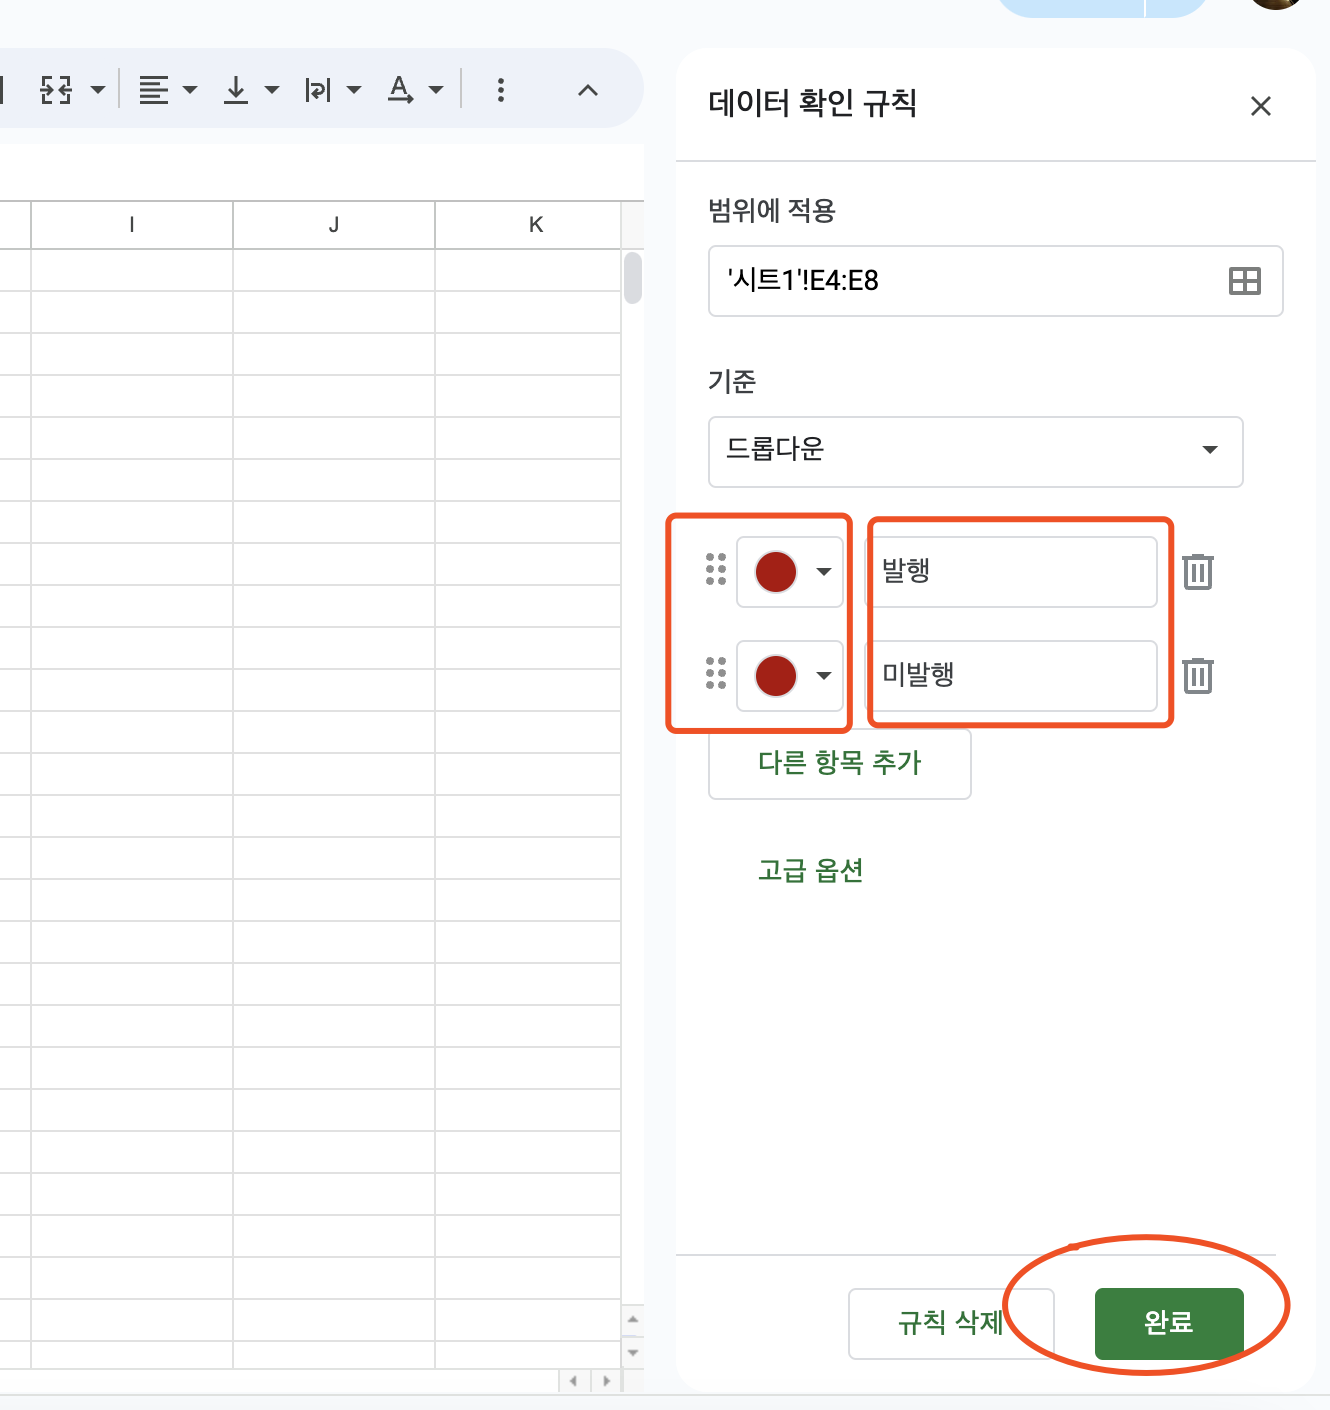Click the 다른 항목 추가 button
Viewport: 1330px width, 1410px height.
839,763
